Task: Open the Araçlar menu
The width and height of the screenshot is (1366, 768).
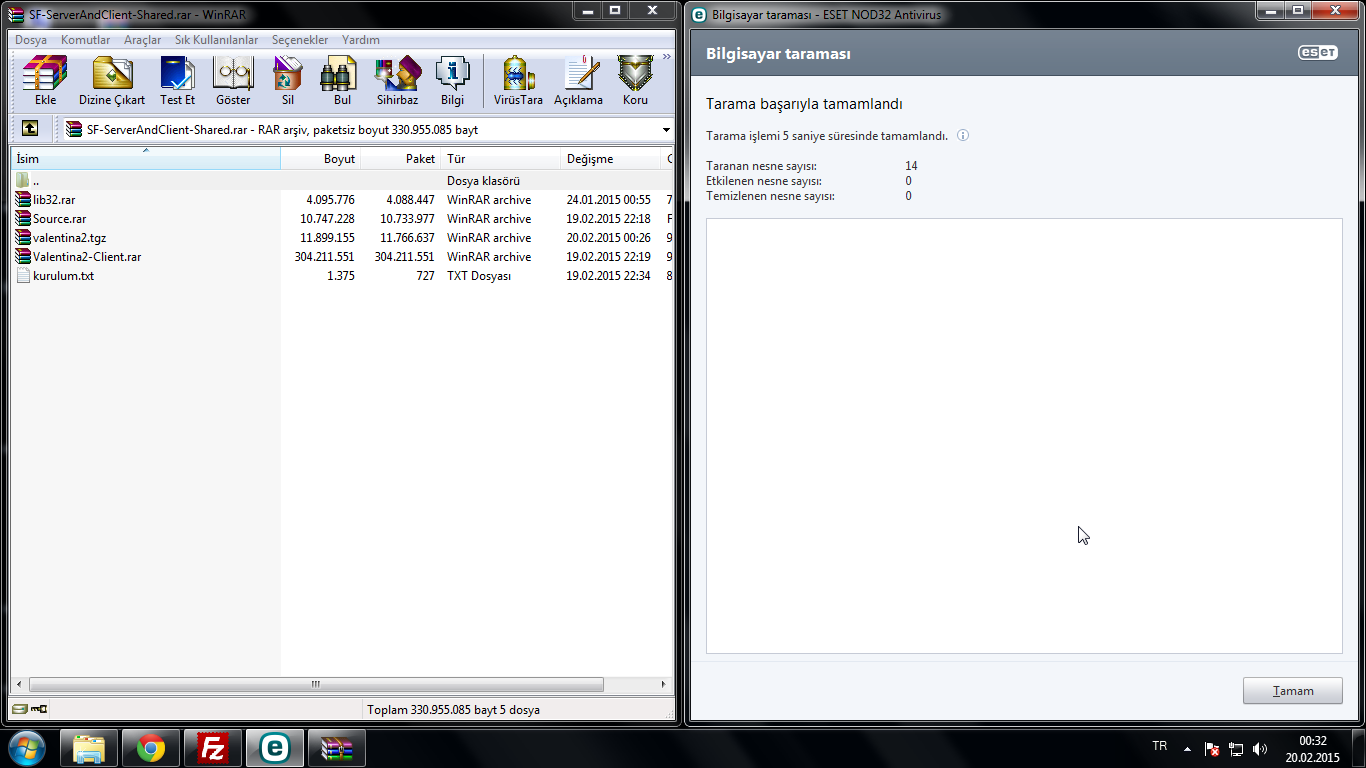Action: pos(143,40)
